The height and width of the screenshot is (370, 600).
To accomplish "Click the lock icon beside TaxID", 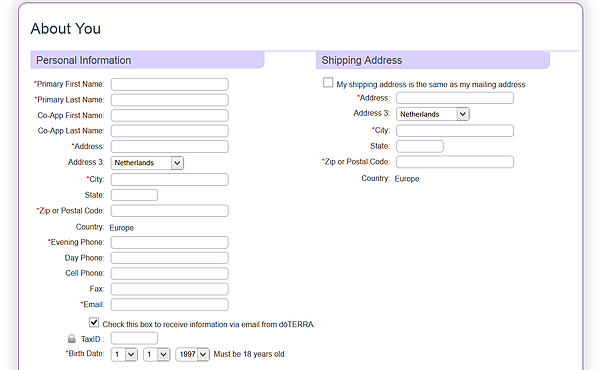I will coord(72,339).
